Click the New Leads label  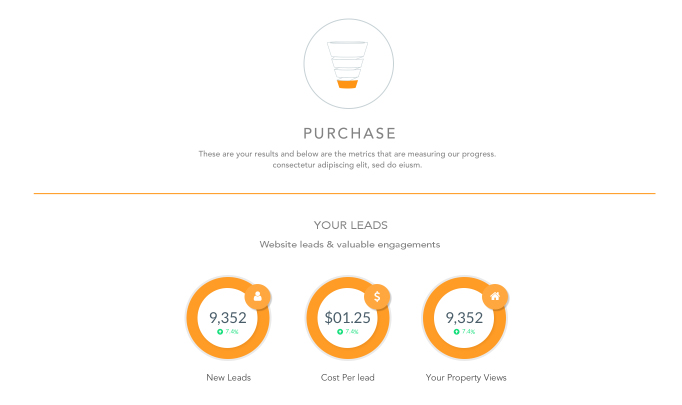coord(228,377)
